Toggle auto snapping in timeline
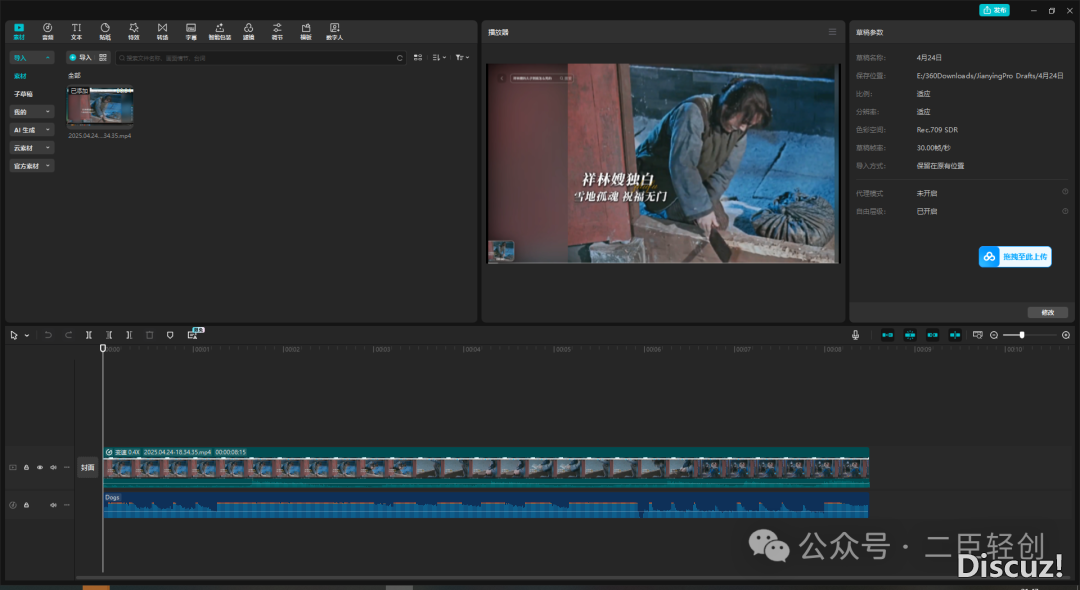The image size is (1080, 590). tap(910, 335)
